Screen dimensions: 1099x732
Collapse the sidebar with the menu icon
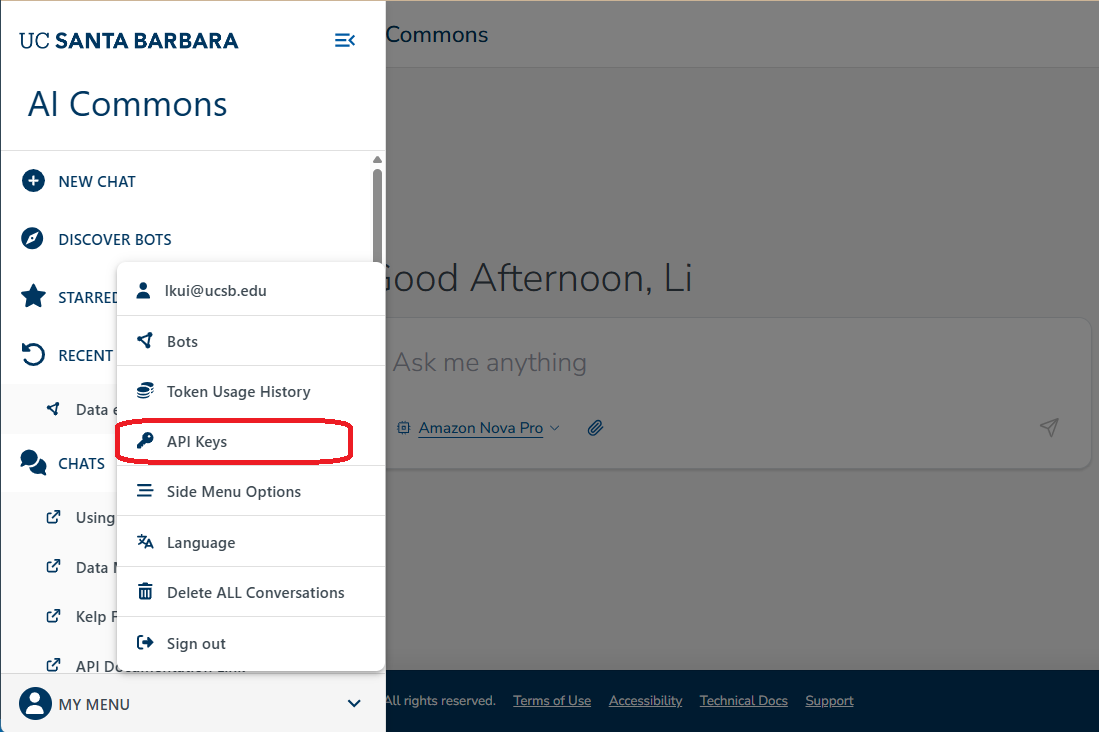(344, 41)
